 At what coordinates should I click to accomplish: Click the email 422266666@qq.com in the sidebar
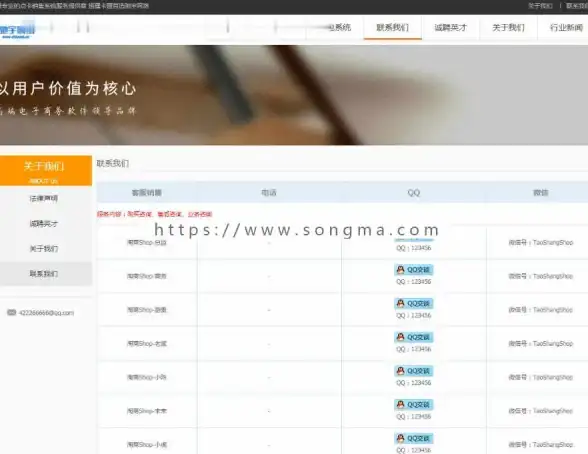coord(46,313)
